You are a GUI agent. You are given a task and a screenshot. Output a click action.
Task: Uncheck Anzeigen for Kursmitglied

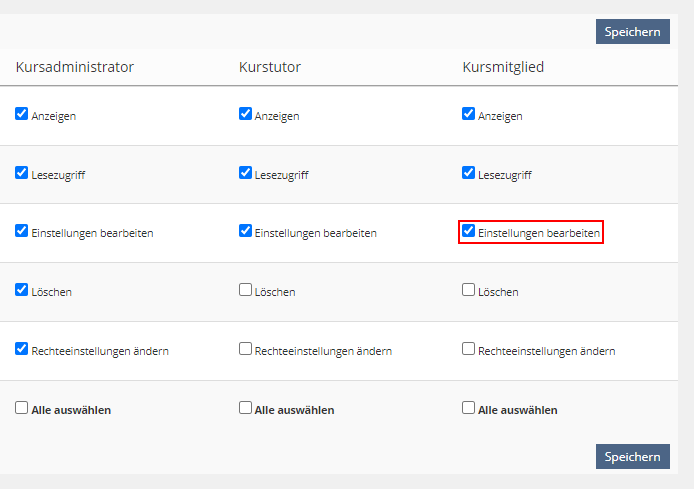(x=468, y=114)
